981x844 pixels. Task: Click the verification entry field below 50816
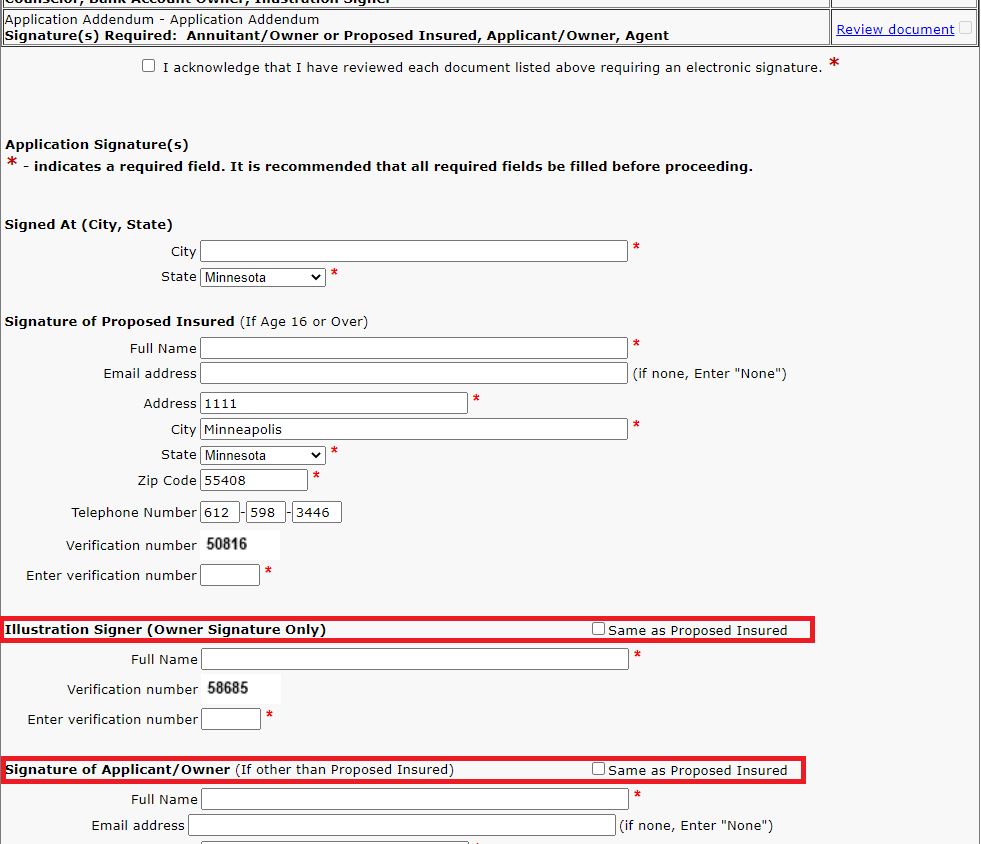click(230, 575)
